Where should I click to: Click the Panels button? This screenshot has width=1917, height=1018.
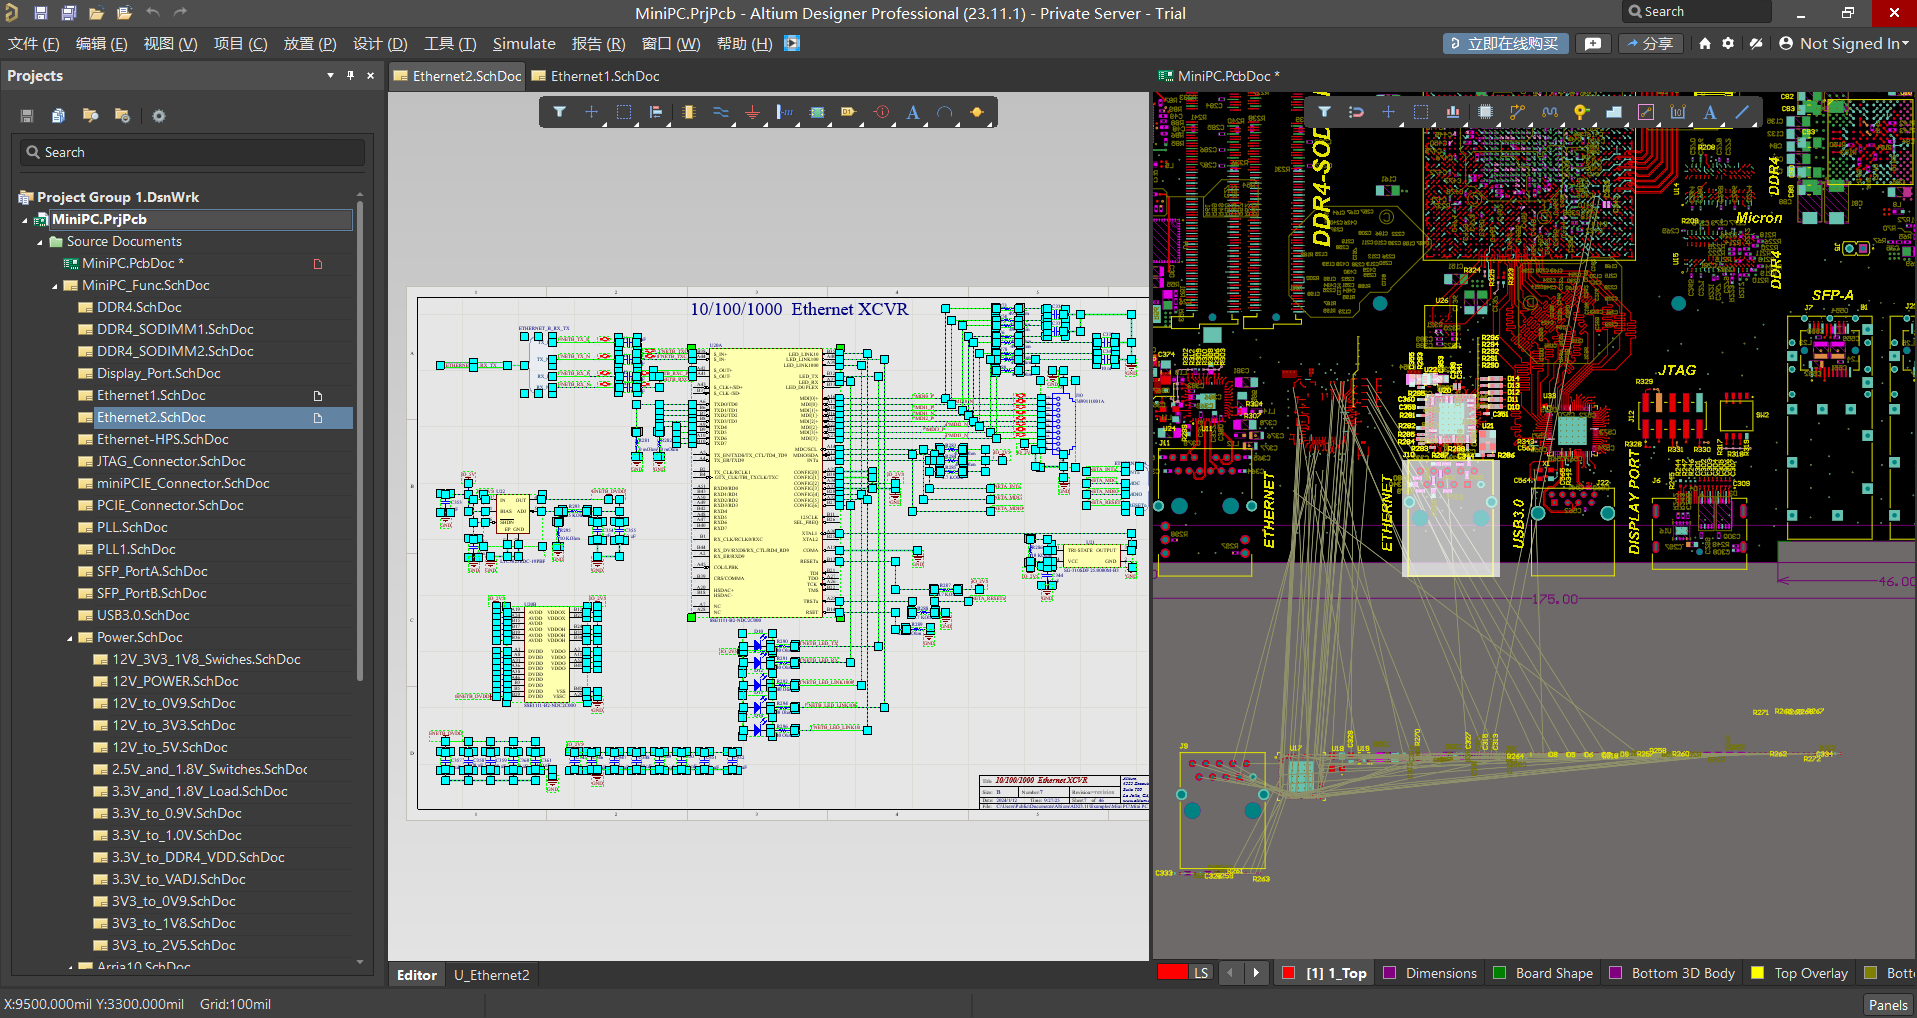1887,1004
